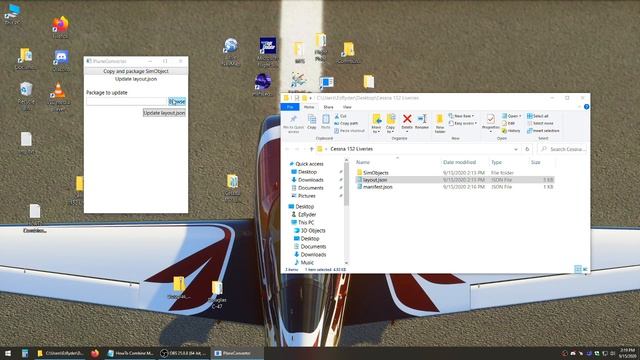Switch to OBS in the taskbar
The image size is (640, 360).
pyautogui.click(x=184, y=353)
